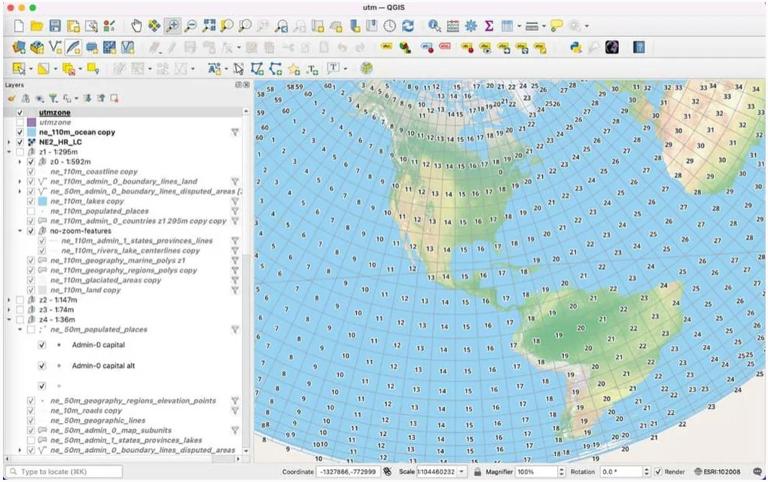Collapse the z4 - 1:36m group
The width and height of the screenshot is (768, 482).
[9, 319]
